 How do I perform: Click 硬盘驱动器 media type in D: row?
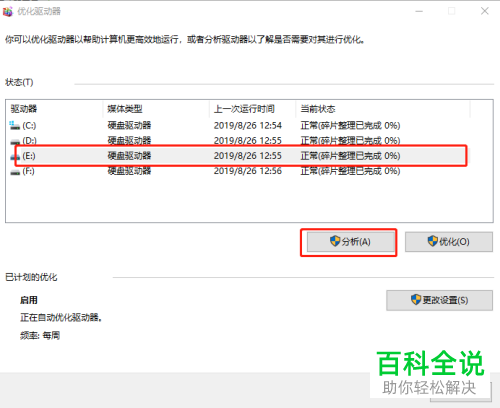[129, 141]
